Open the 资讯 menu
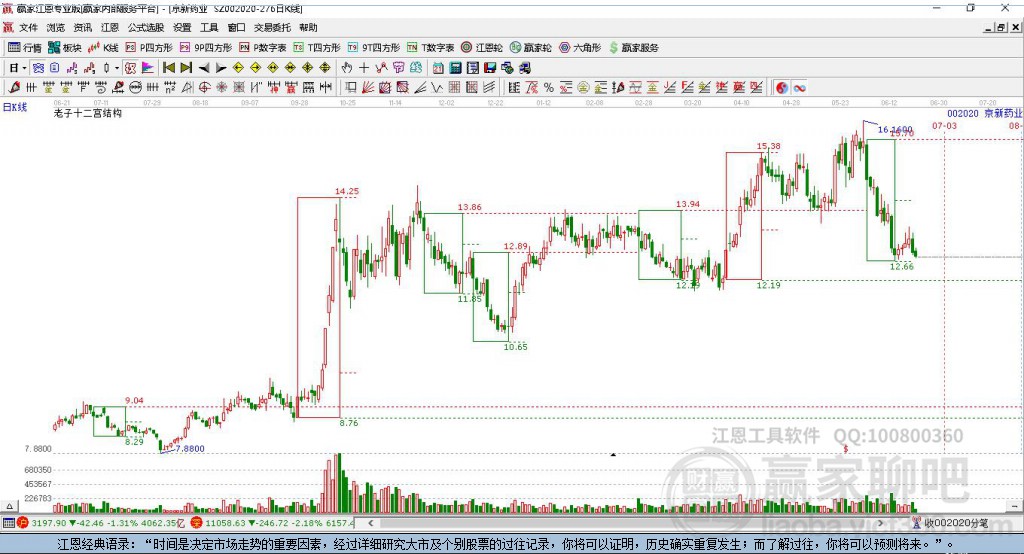 pos(82,27)
